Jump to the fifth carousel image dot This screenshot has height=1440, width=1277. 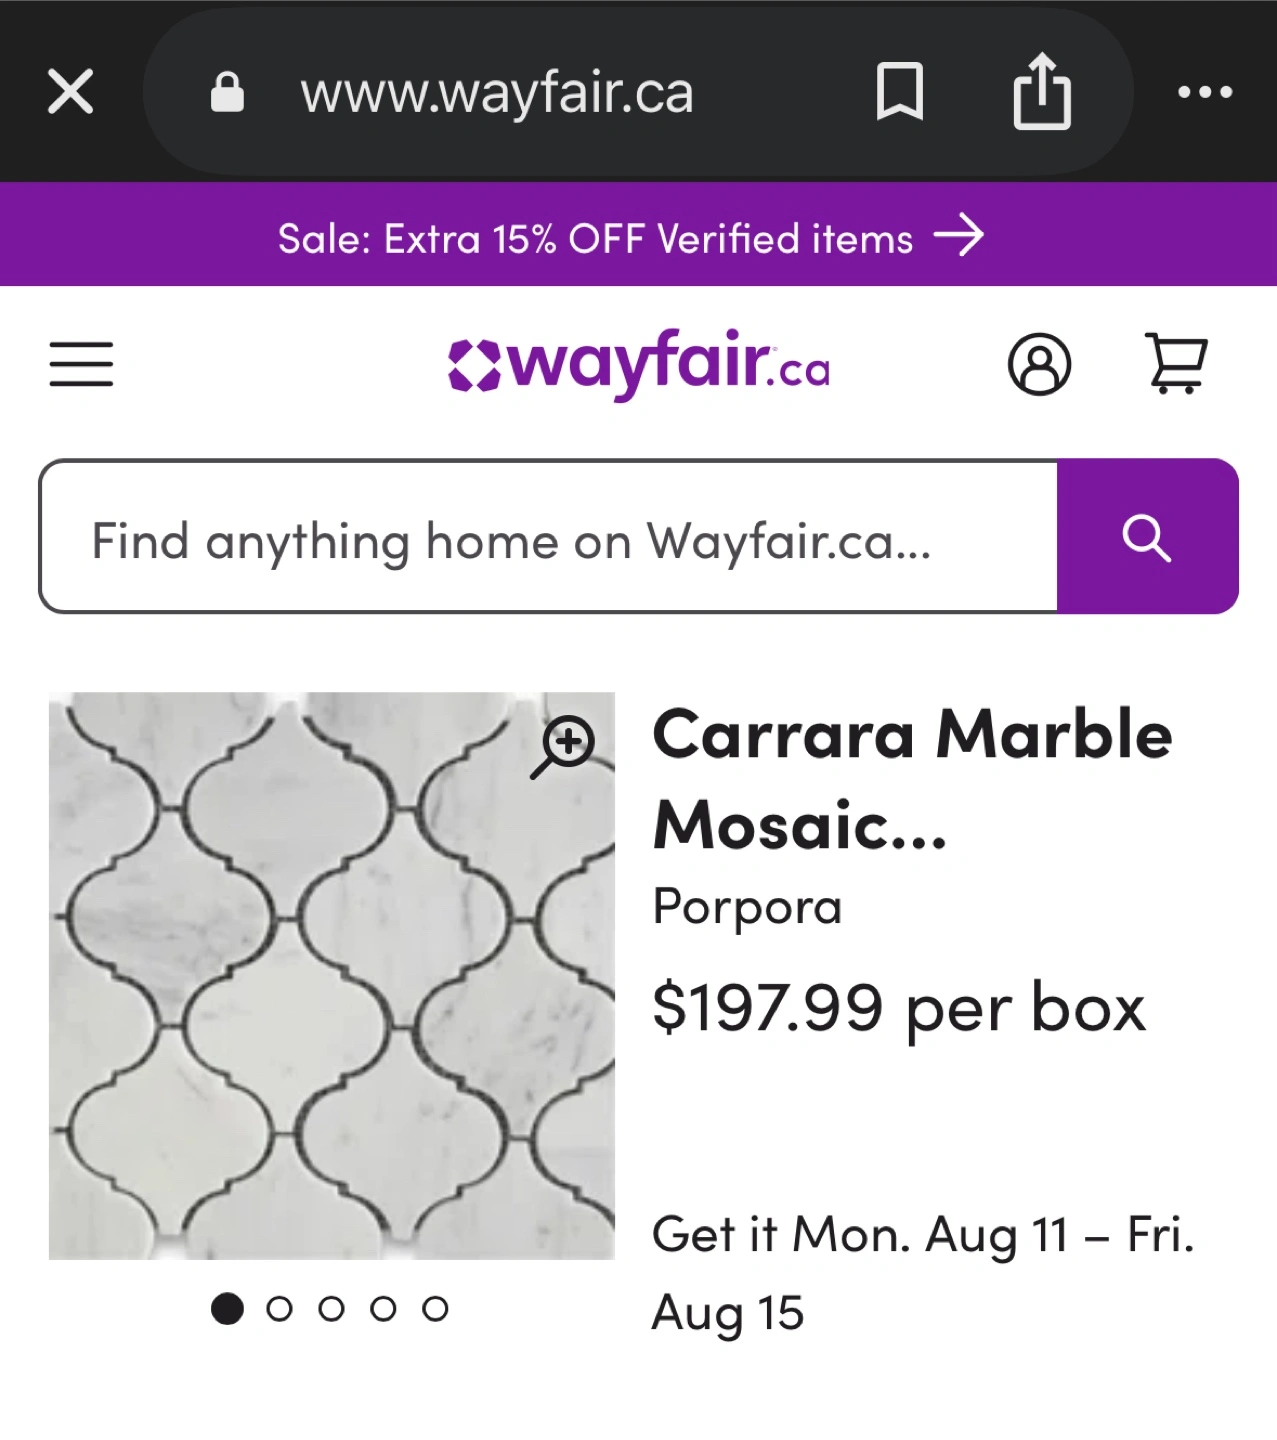(x=435, y=1308)
